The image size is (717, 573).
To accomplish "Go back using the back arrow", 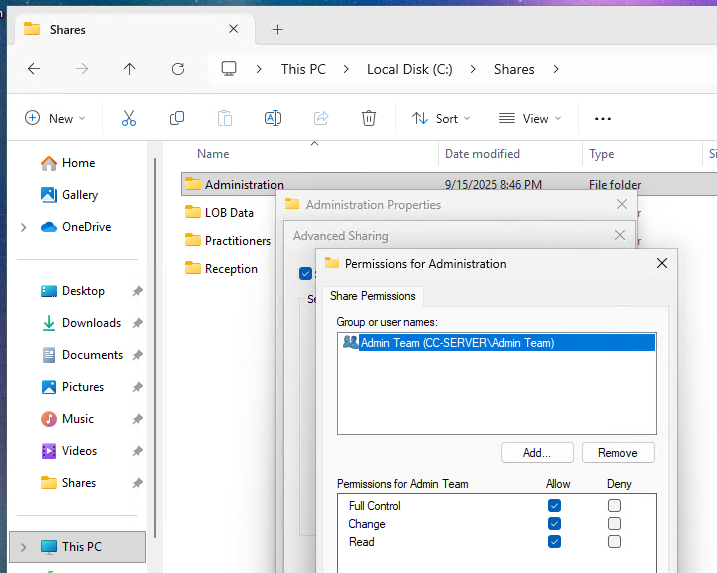I will tap(34, 69).
